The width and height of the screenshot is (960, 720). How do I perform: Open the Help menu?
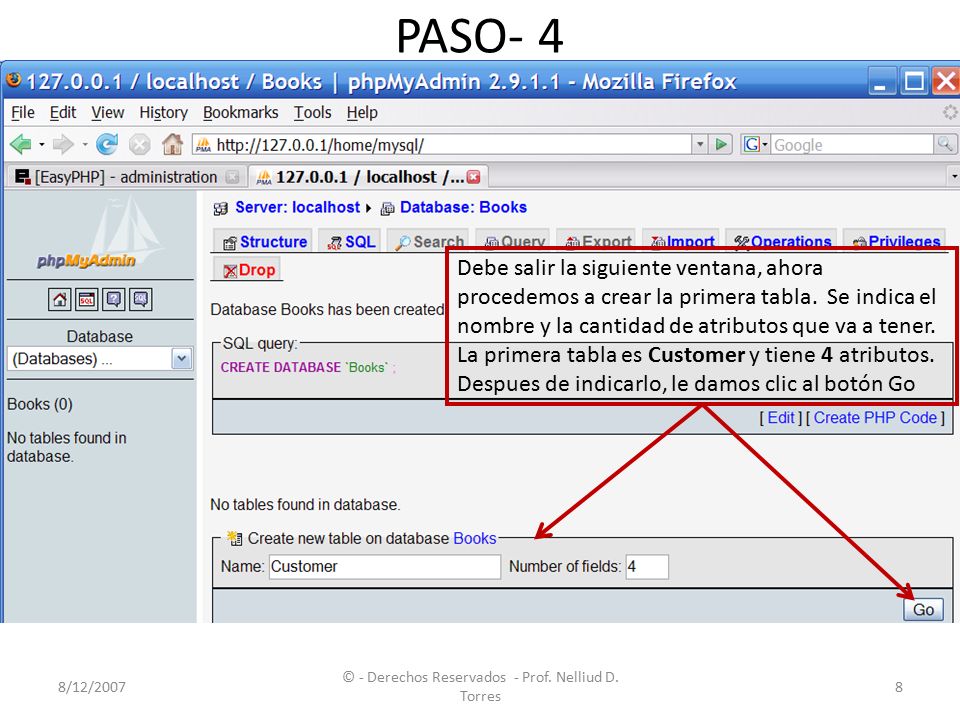tap(362, 113)
